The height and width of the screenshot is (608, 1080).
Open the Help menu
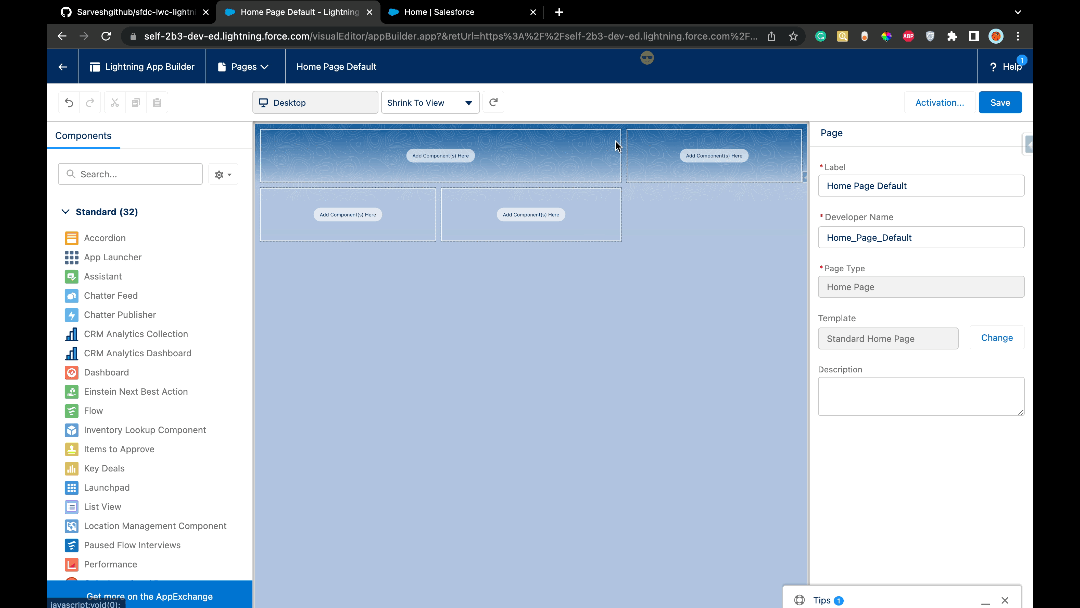click(1006, 67)
